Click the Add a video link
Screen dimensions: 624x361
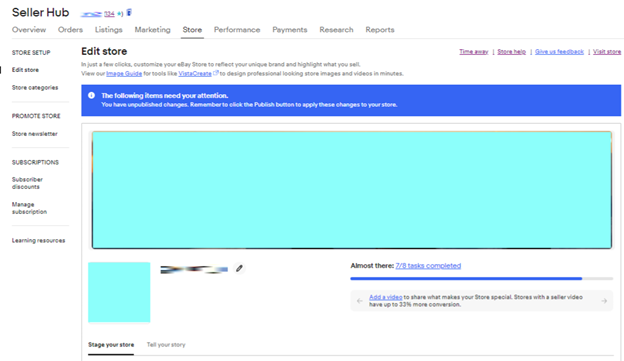(386, 297)
